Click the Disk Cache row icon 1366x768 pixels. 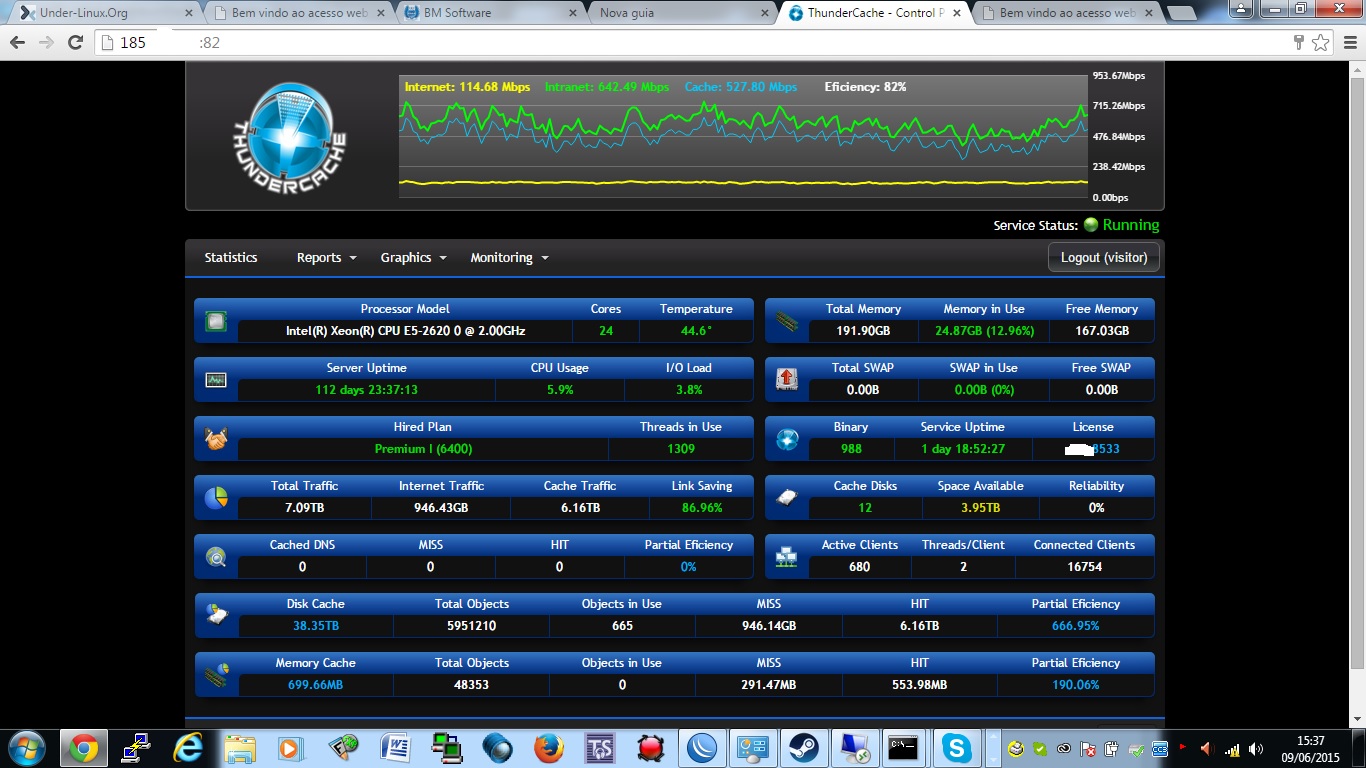[x=216, y=615]
